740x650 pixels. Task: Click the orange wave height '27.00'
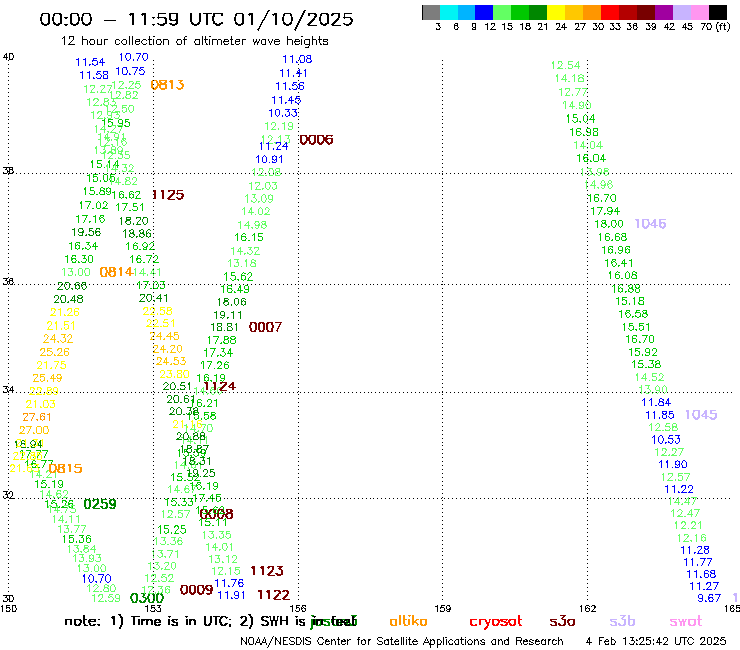pyautogui.click(x=34, y=431)
